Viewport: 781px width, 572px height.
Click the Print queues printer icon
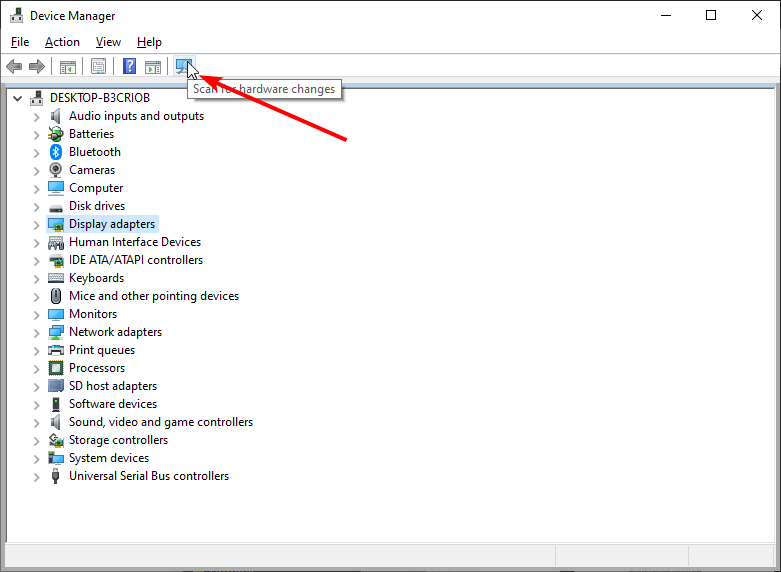(56, 350)
